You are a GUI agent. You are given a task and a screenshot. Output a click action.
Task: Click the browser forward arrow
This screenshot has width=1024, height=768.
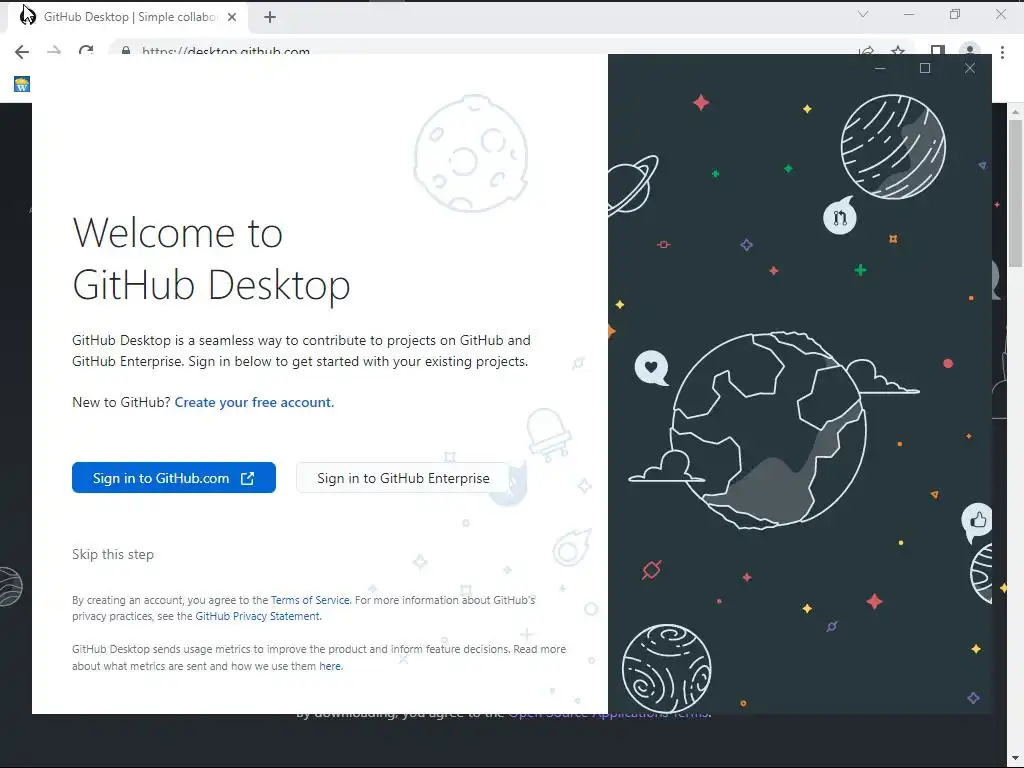coord(54,51)
